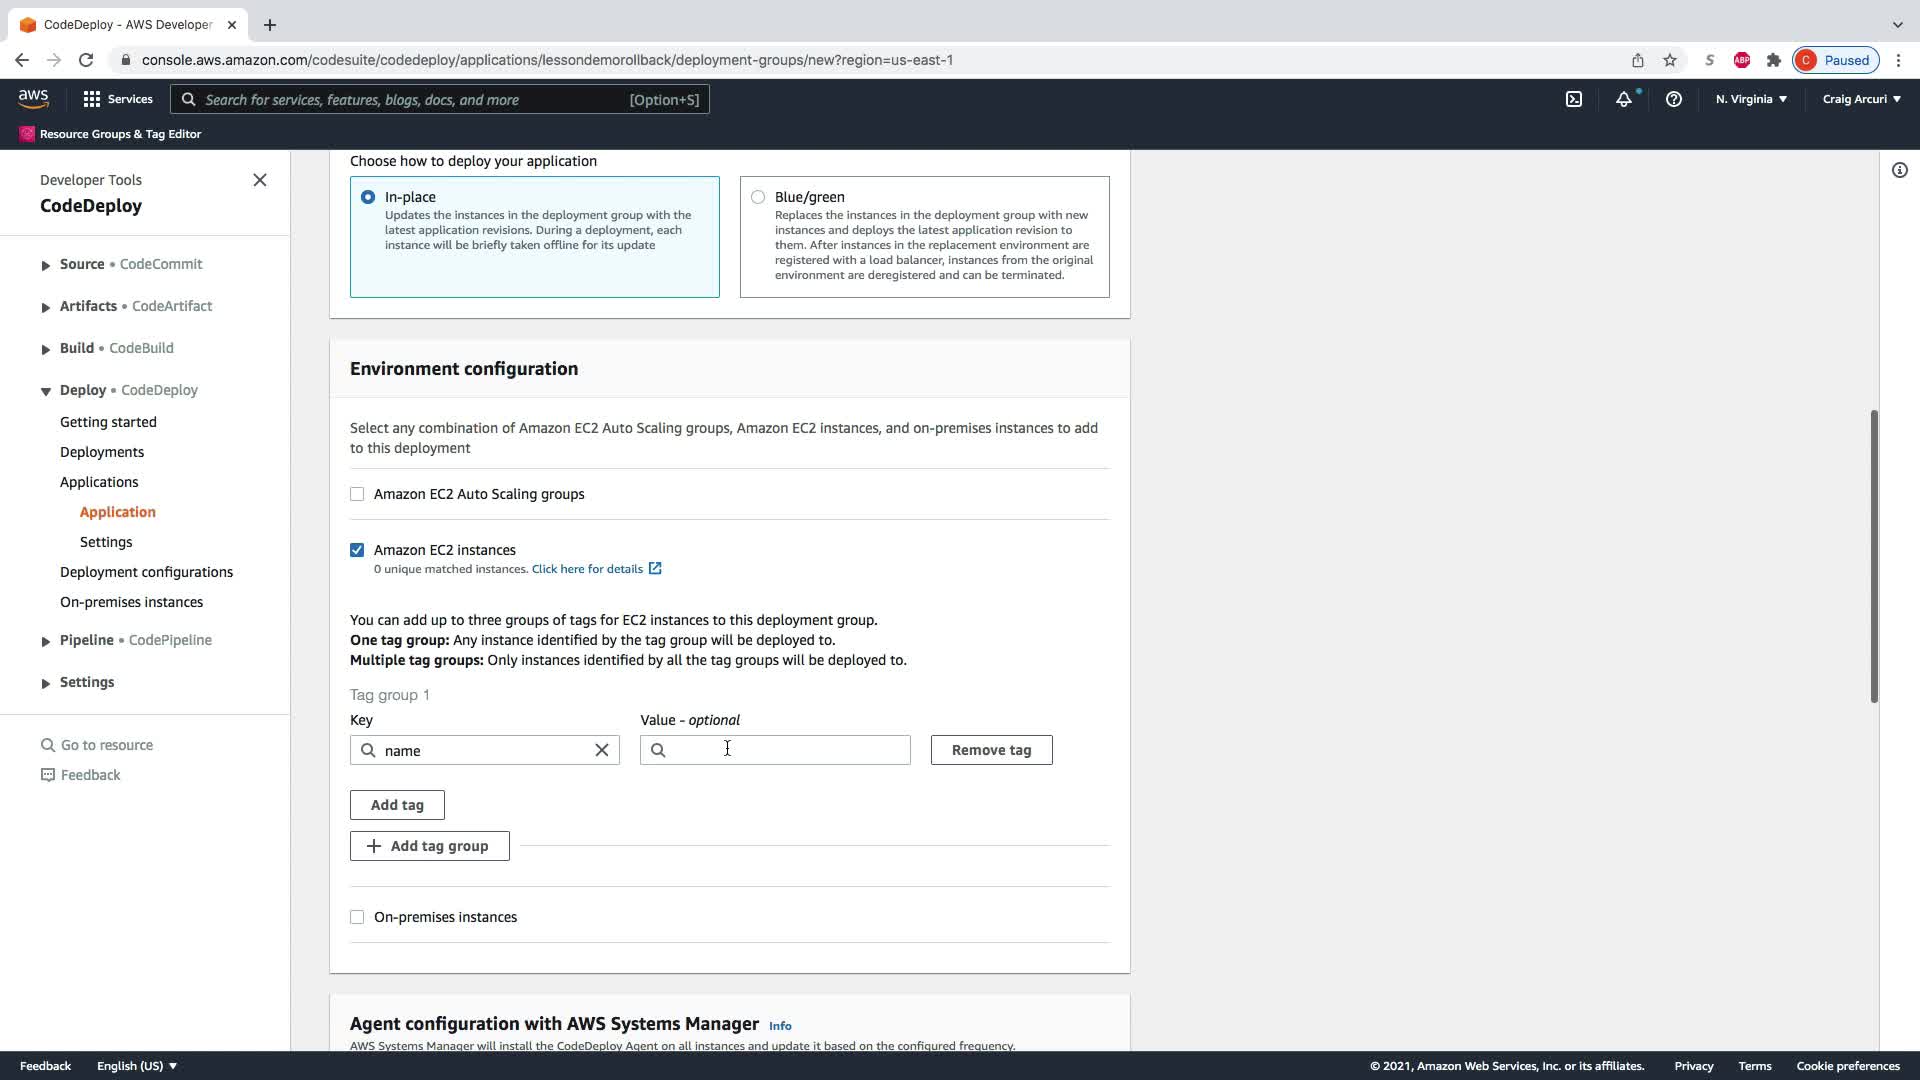1920x1080 pixels.
Task: Enable Amazon EC2 Auto Scaling groups checkbox
Action: [x=357, y=494]
